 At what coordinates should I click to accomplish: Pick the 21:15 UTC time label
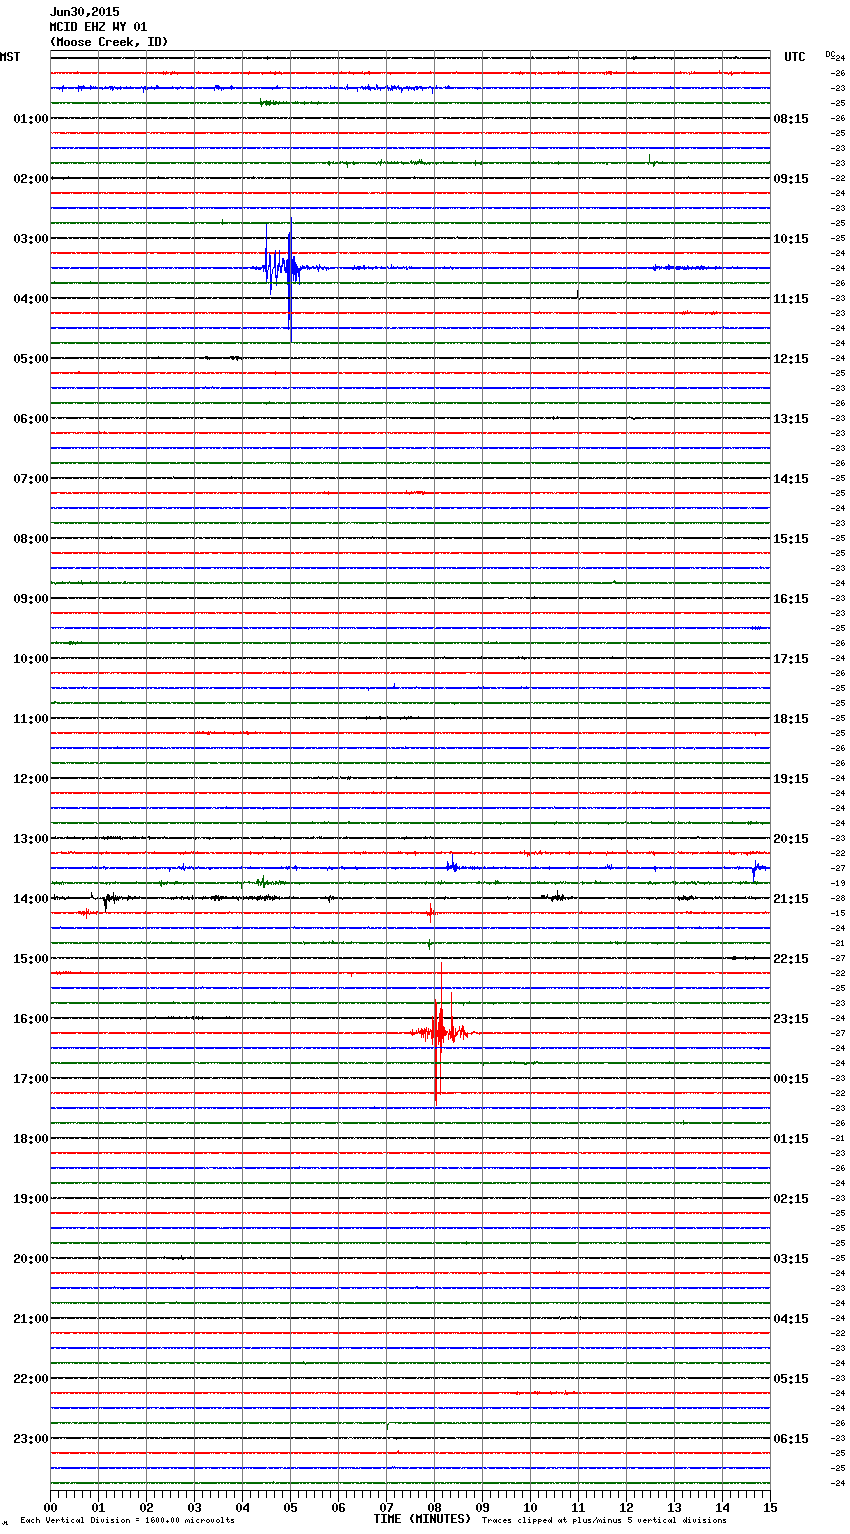pyautogui.click(x=791, y=898)
